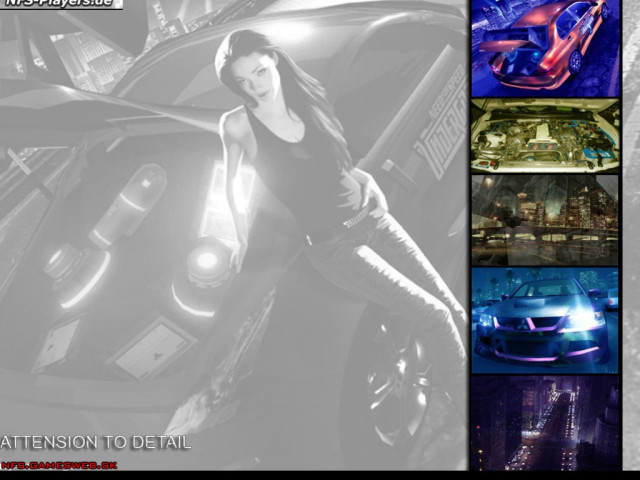
Task: Click the ATTENSION TO DETAIL caption
Action: [96, 442]
